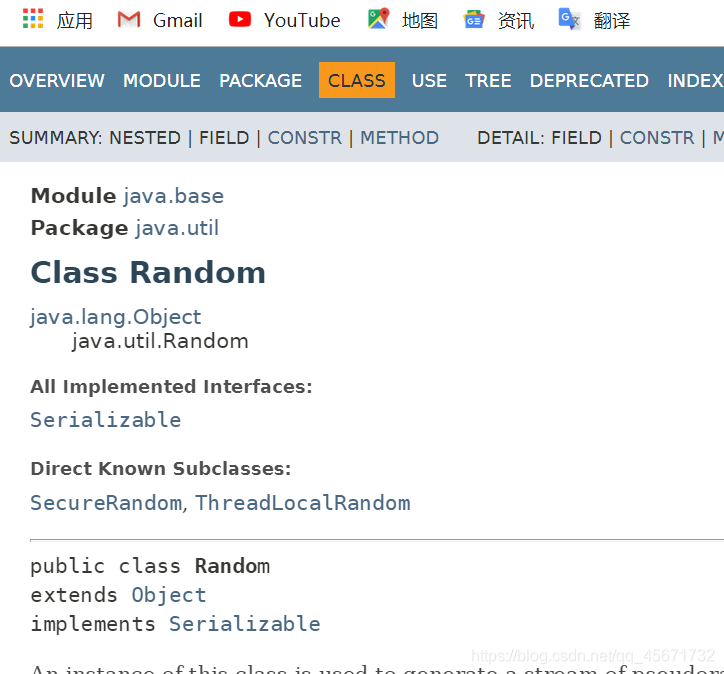Open the java.util package link

click(x=177, y=228)
